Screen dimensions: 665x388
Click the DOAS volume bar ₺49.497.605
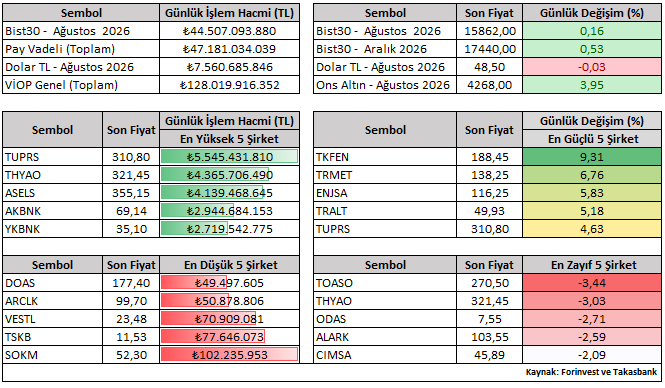(229, 283)
